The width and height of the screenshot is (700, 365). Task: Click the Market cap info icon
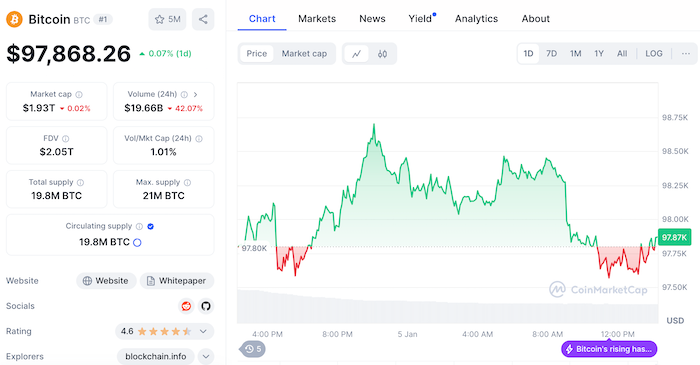click(79, 95)
